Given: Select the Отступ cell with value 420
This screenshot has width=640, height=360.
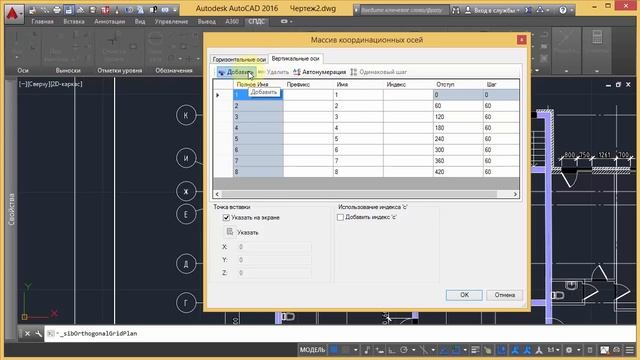Looking at the screenshot, I should coord(458,172).
